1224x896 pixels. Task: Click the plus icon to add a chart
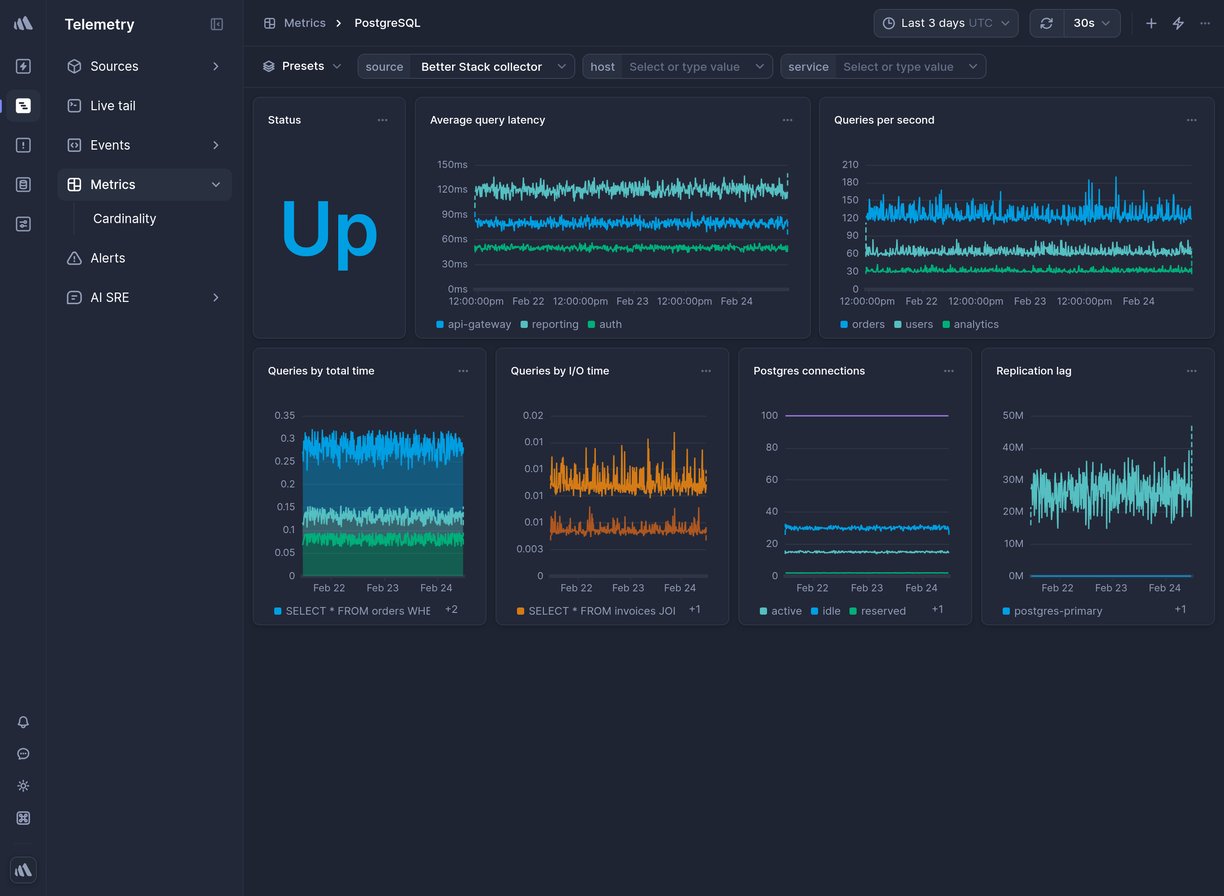(1150, 22)
